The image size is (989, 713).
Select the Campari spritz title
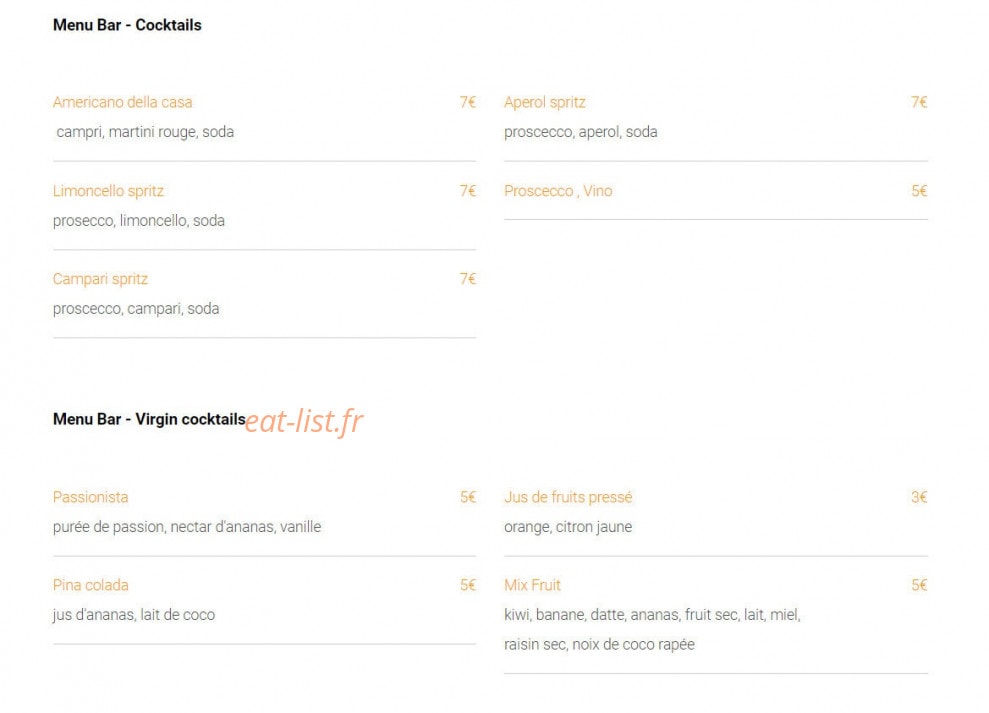coord(100,280)
